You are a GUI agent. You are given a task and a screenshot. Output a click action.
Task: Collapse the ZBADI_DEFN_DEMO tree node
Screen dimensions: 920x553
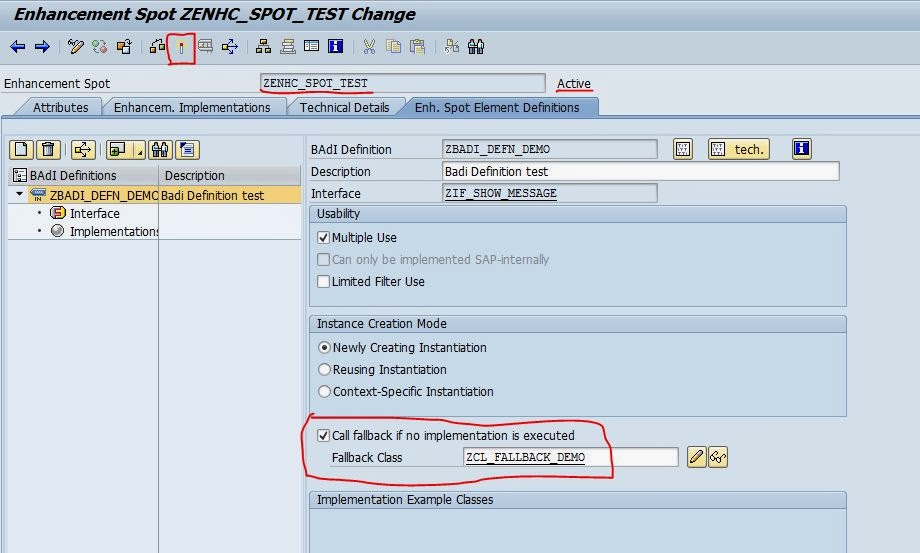point(19,194)
